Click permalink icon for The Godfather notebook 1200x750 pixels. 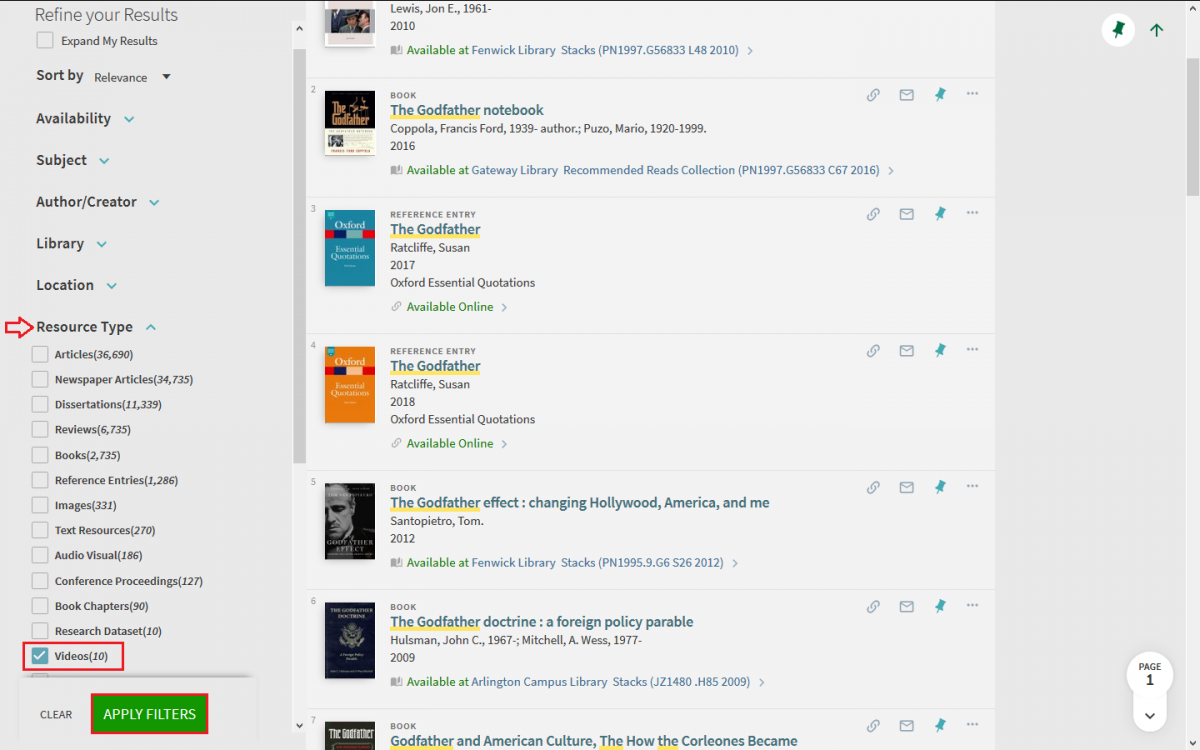[x=873, y=95]
